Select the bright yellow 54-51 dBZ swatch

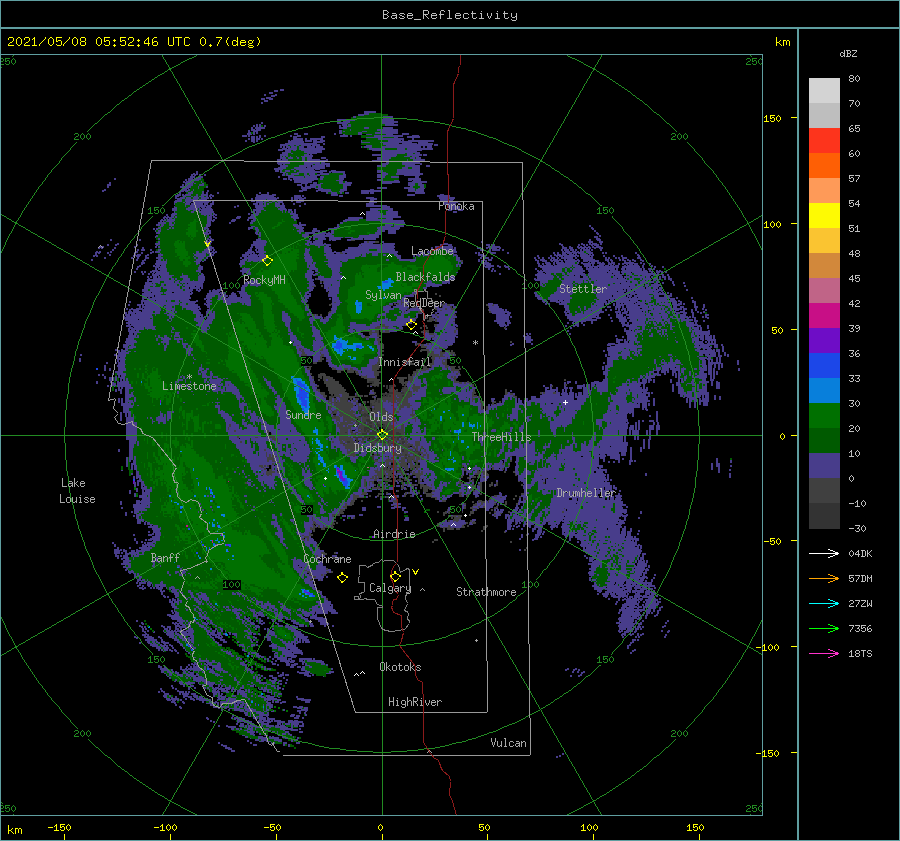(x=824, y=216)
